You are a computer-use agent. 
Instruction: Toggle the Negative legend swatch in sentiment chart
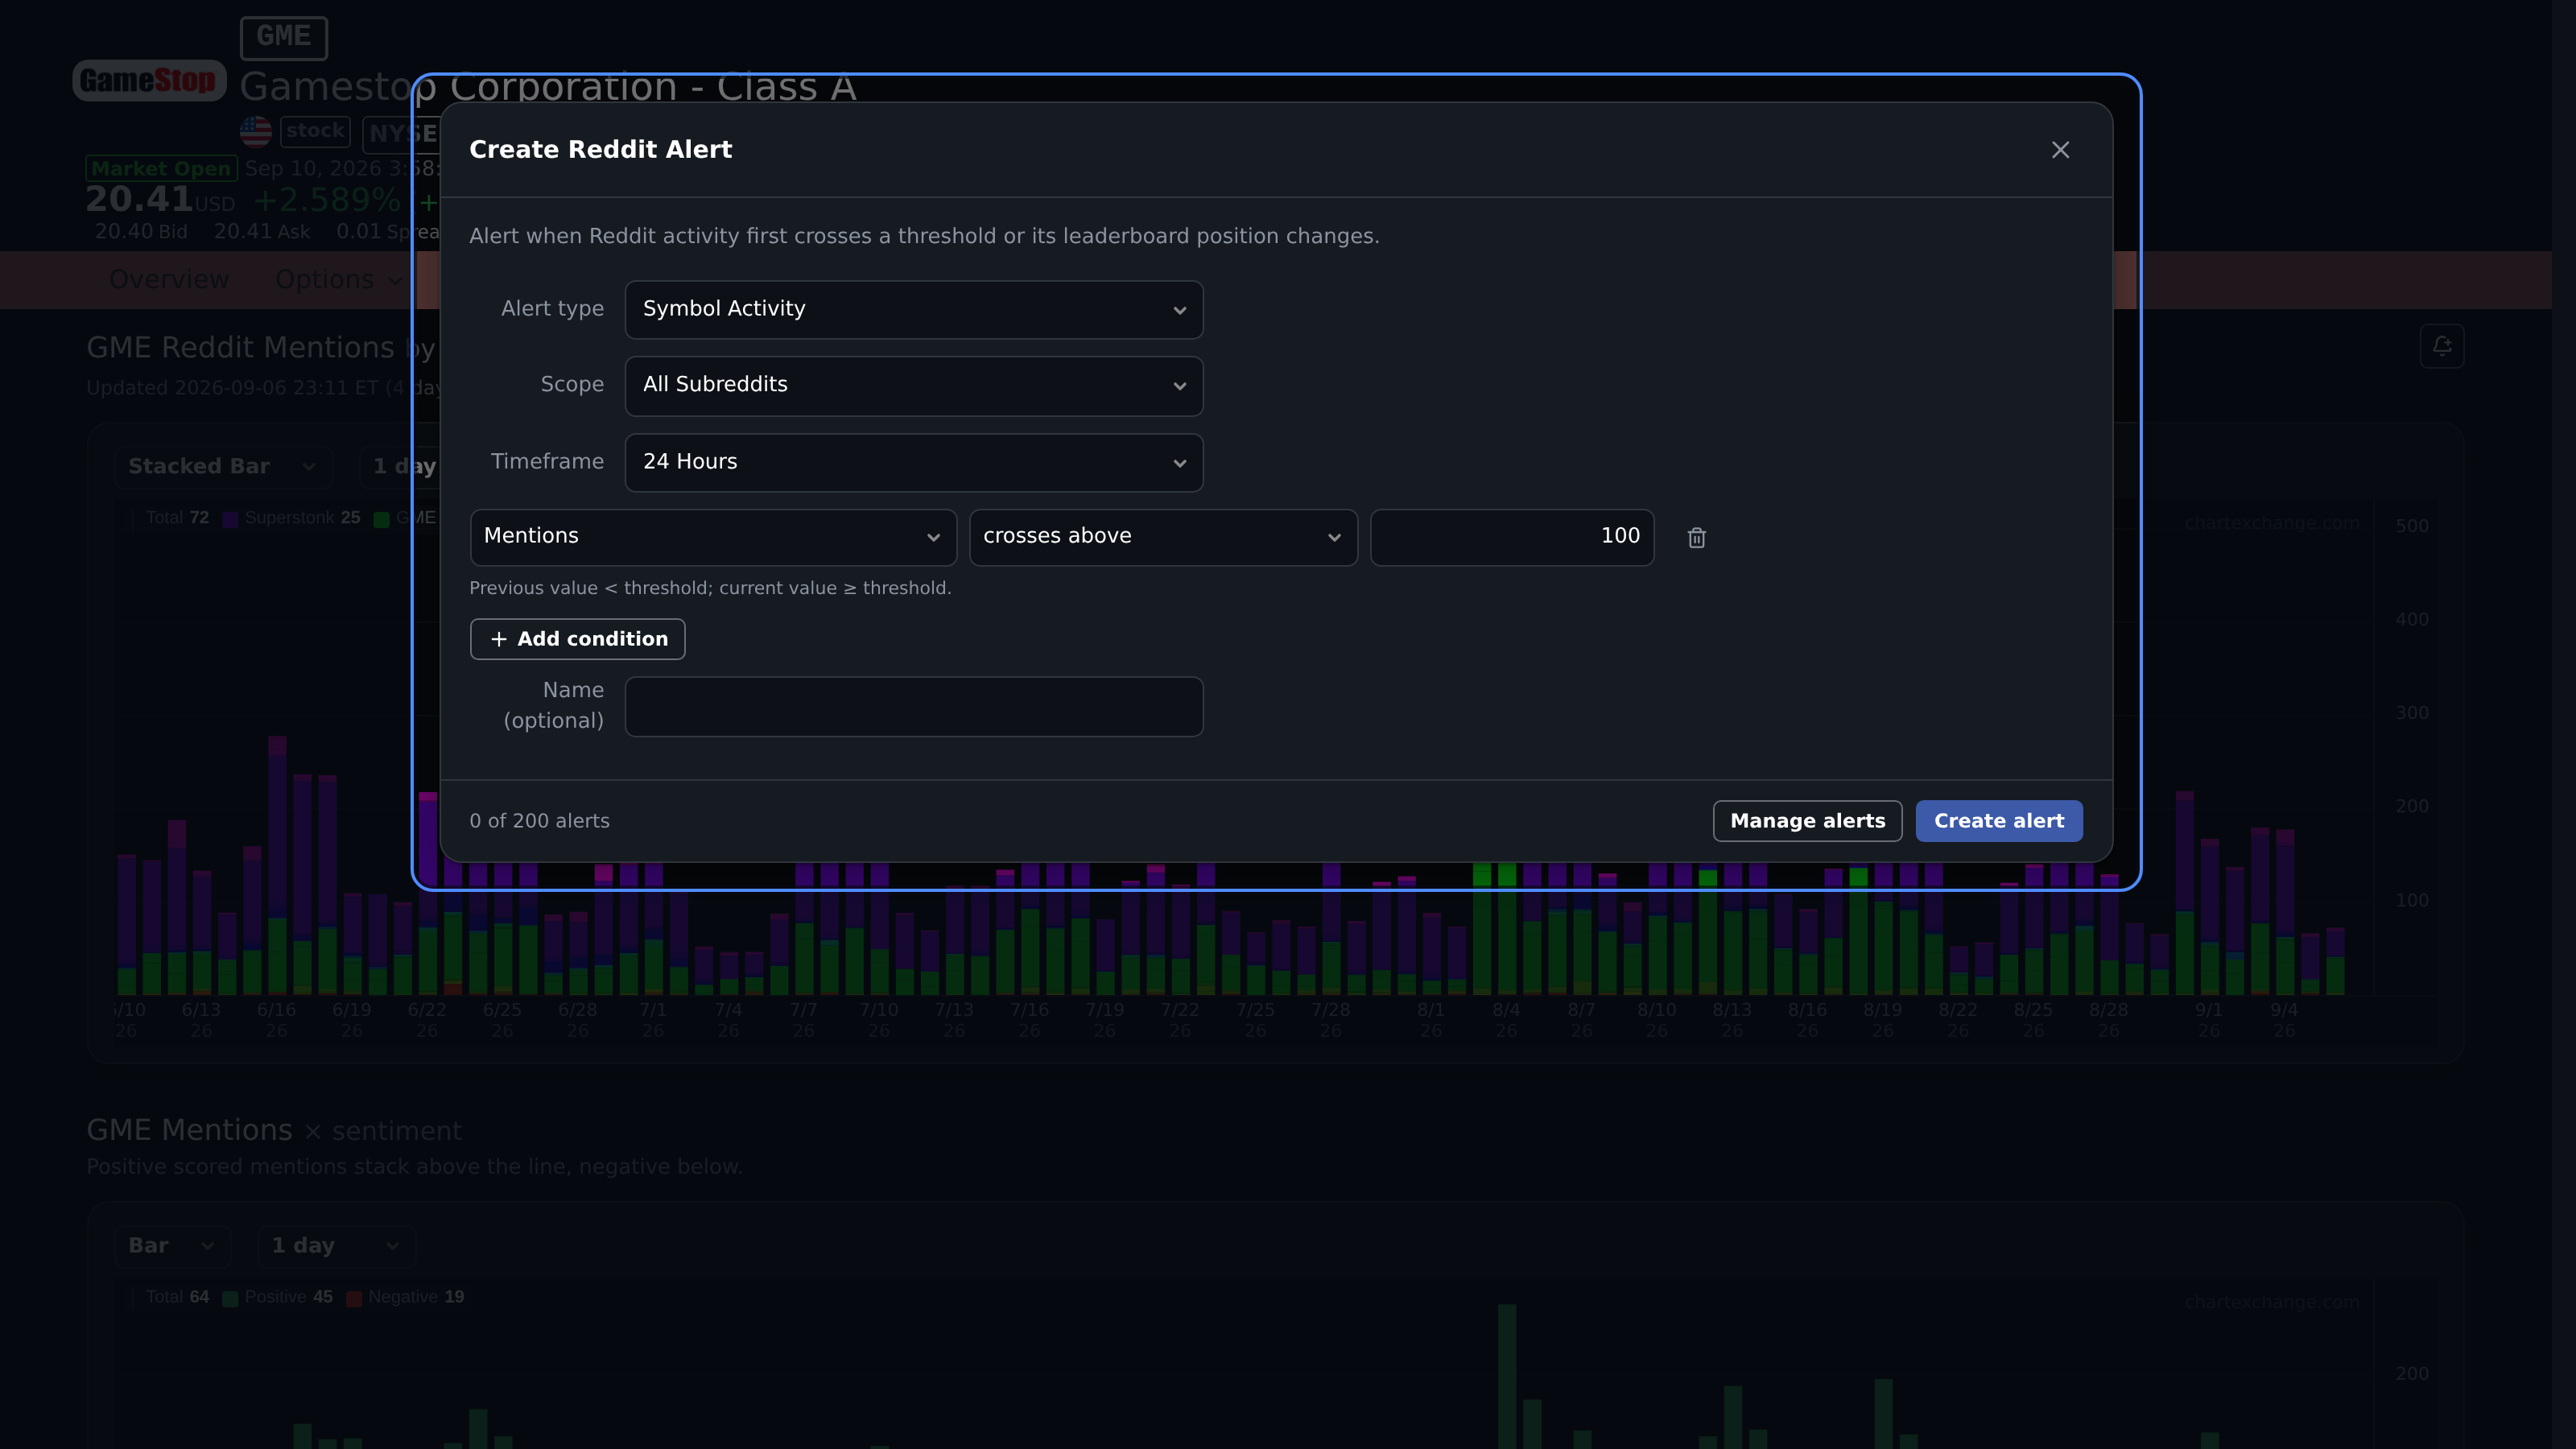(x=353, y=1298)
